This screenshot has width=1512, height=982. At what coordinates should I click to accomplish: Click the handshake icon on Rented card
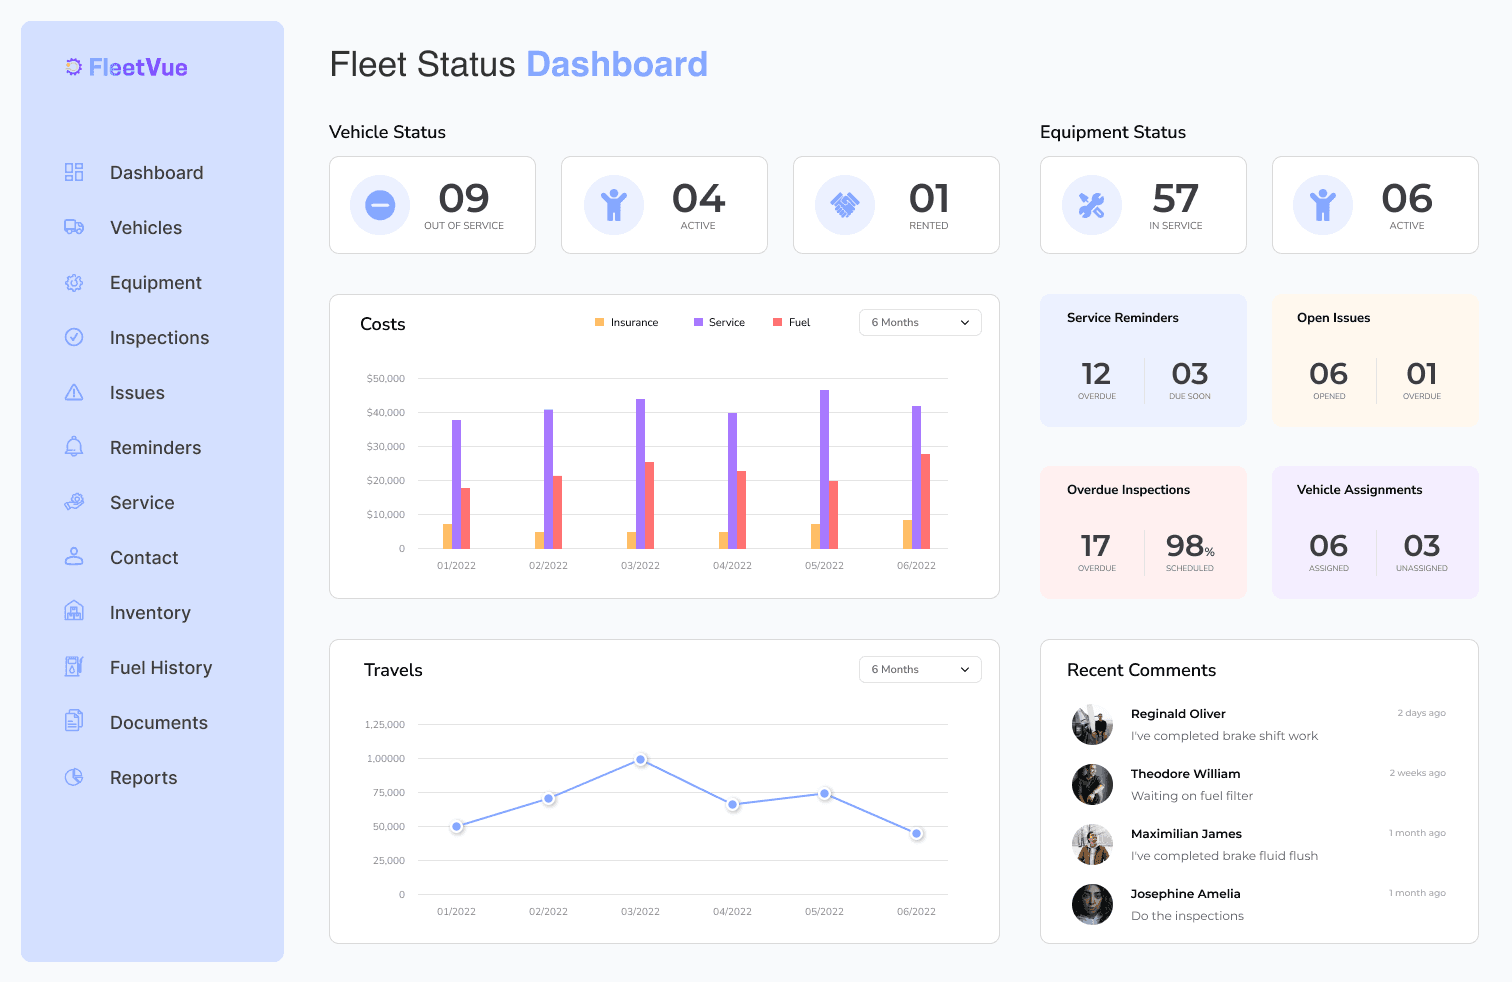844,204
